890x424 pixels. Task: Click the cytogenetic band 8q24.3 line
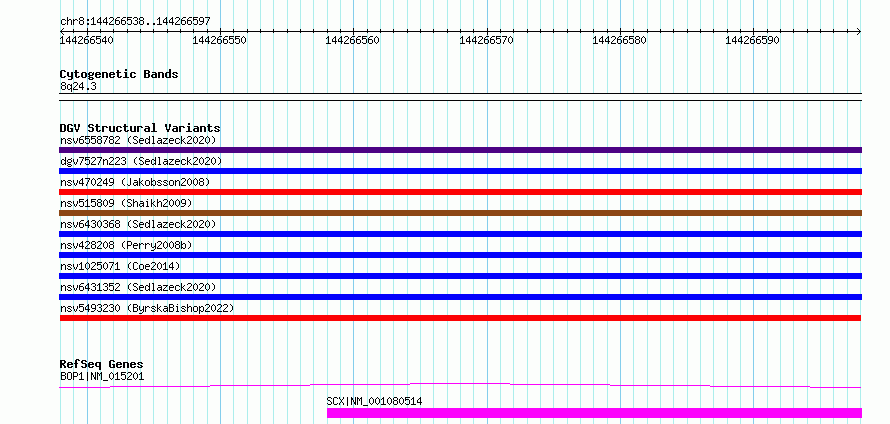pyautogui.click(x=460, y=97)
